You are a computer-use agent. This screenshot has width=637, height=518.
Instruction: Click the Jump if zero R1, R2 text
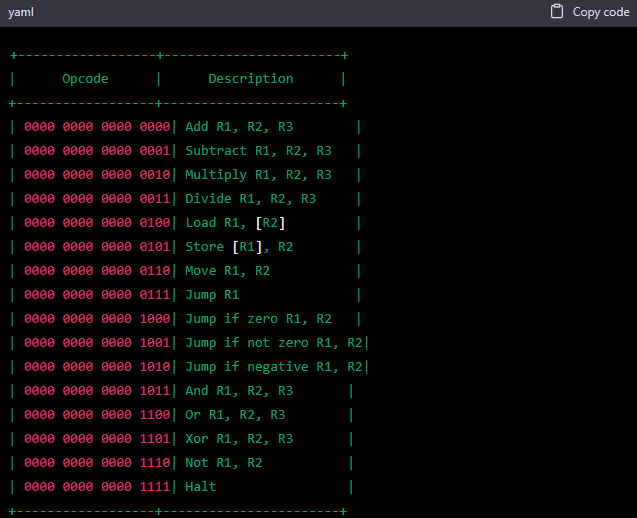pos(258,319)
